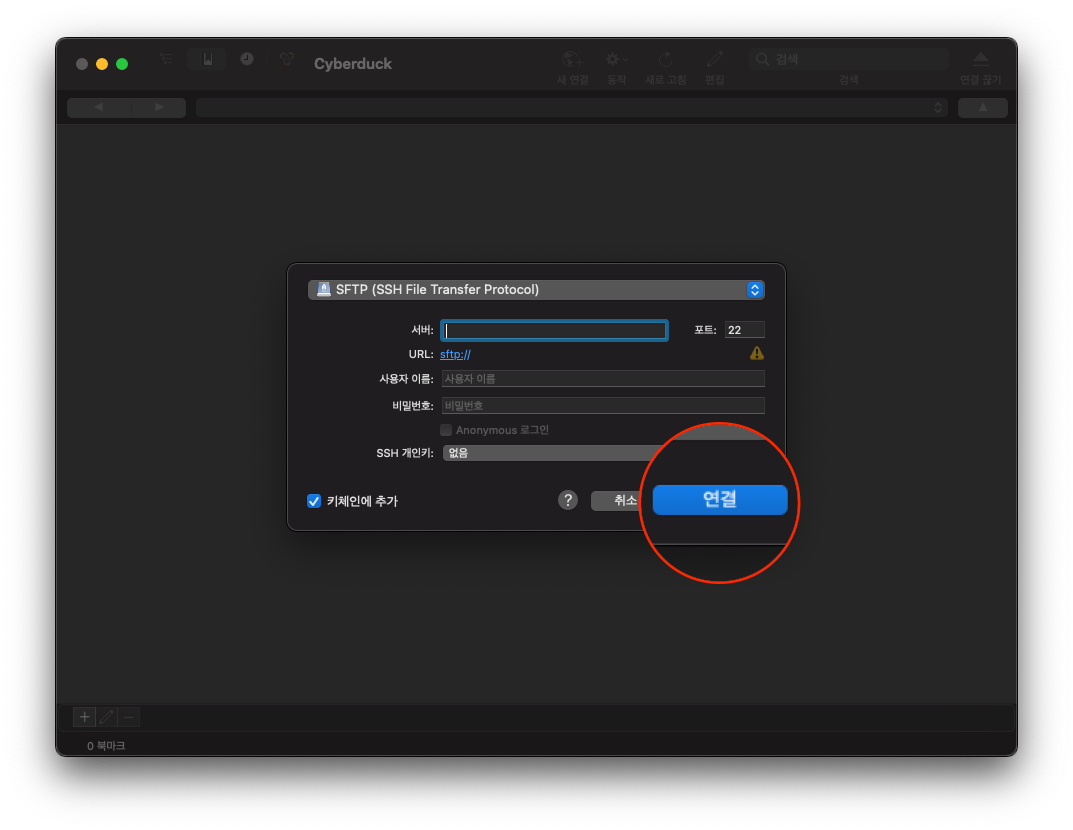Click the yellow warning icon beside URL
Screen dimensions: 1073x830
click(x=757, y=353)
